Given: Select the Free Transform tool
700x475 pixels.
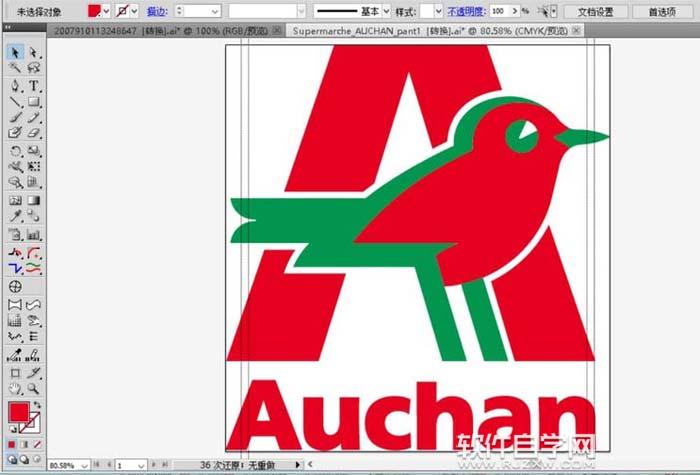Looking at the screenshot, I should 33,167.
